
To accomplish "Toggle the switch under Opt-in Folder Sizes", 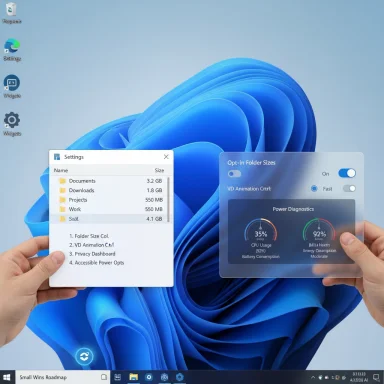I will click(234, 174).
